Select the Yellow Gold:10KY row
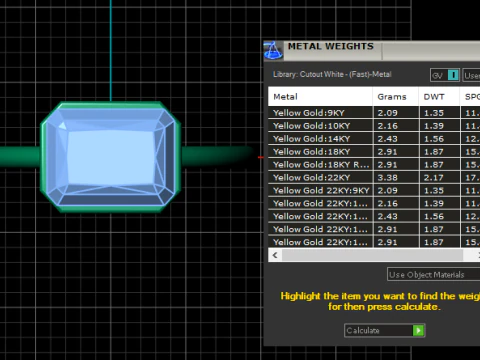 [374, 126]
